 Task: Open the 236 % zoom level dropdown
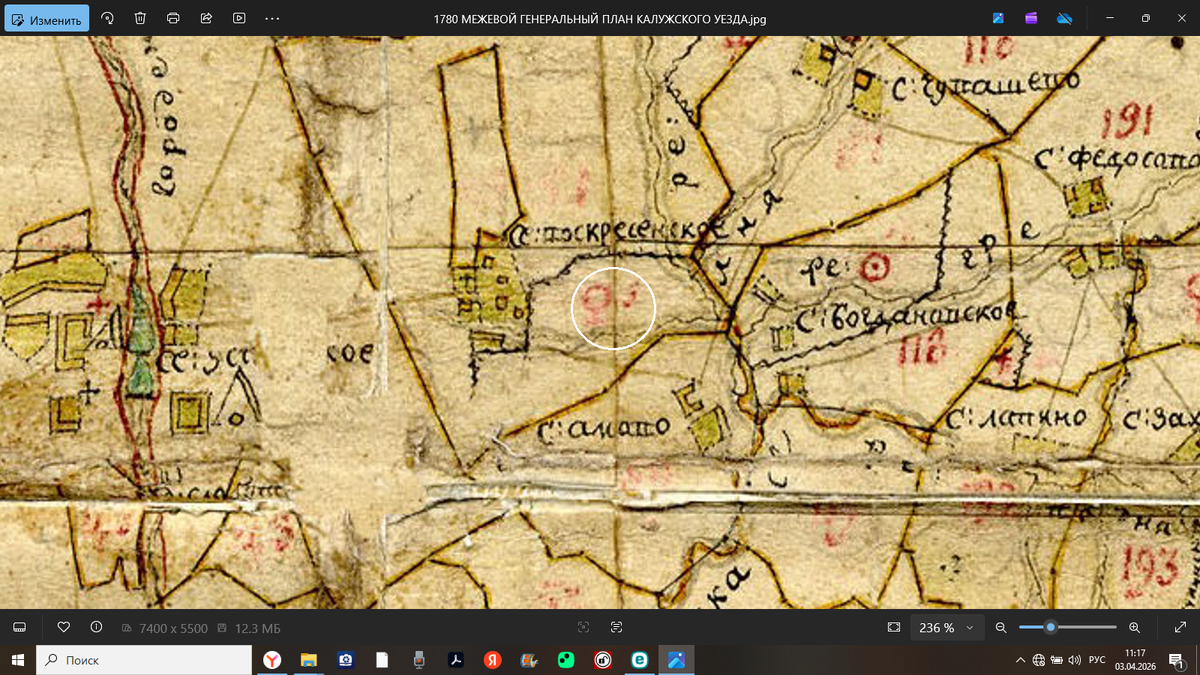click(x=947, y=627)
